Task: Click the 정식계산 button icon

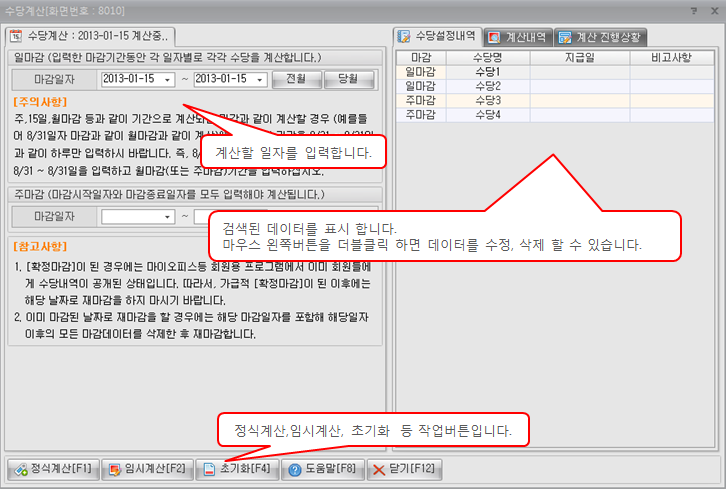Action: (x=21, y=470)
